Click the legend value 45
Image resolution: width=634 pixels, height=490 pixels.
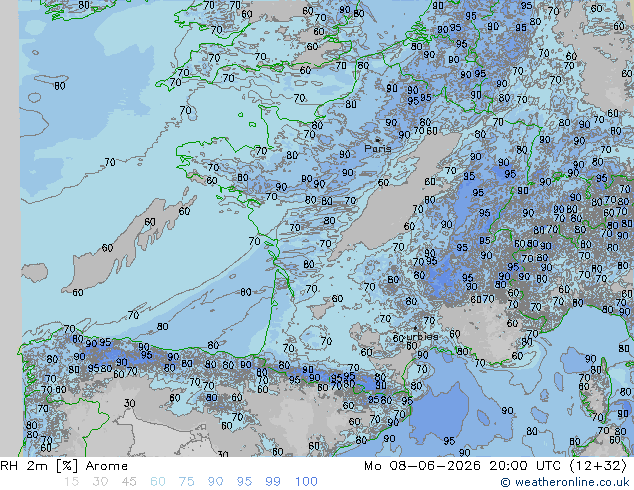click(129, 482)
